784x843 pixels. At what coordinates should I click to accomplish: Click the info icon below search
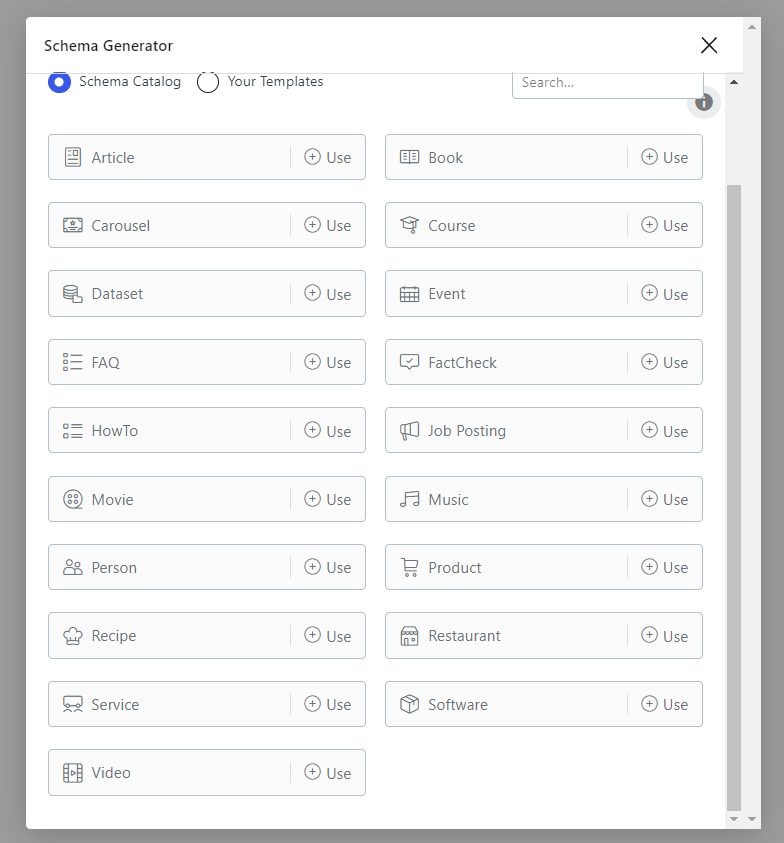(x=703, y=102)
